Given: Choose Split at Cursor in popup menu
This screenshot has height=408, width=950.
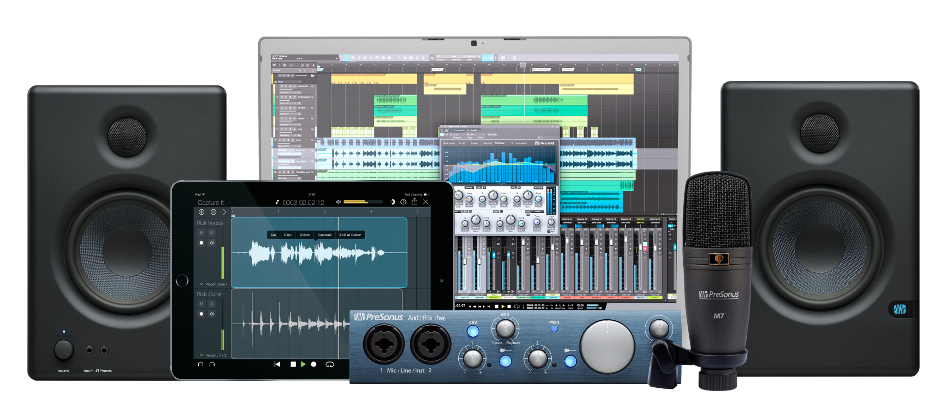Looking at the screenshot, I should click(350, 235).
